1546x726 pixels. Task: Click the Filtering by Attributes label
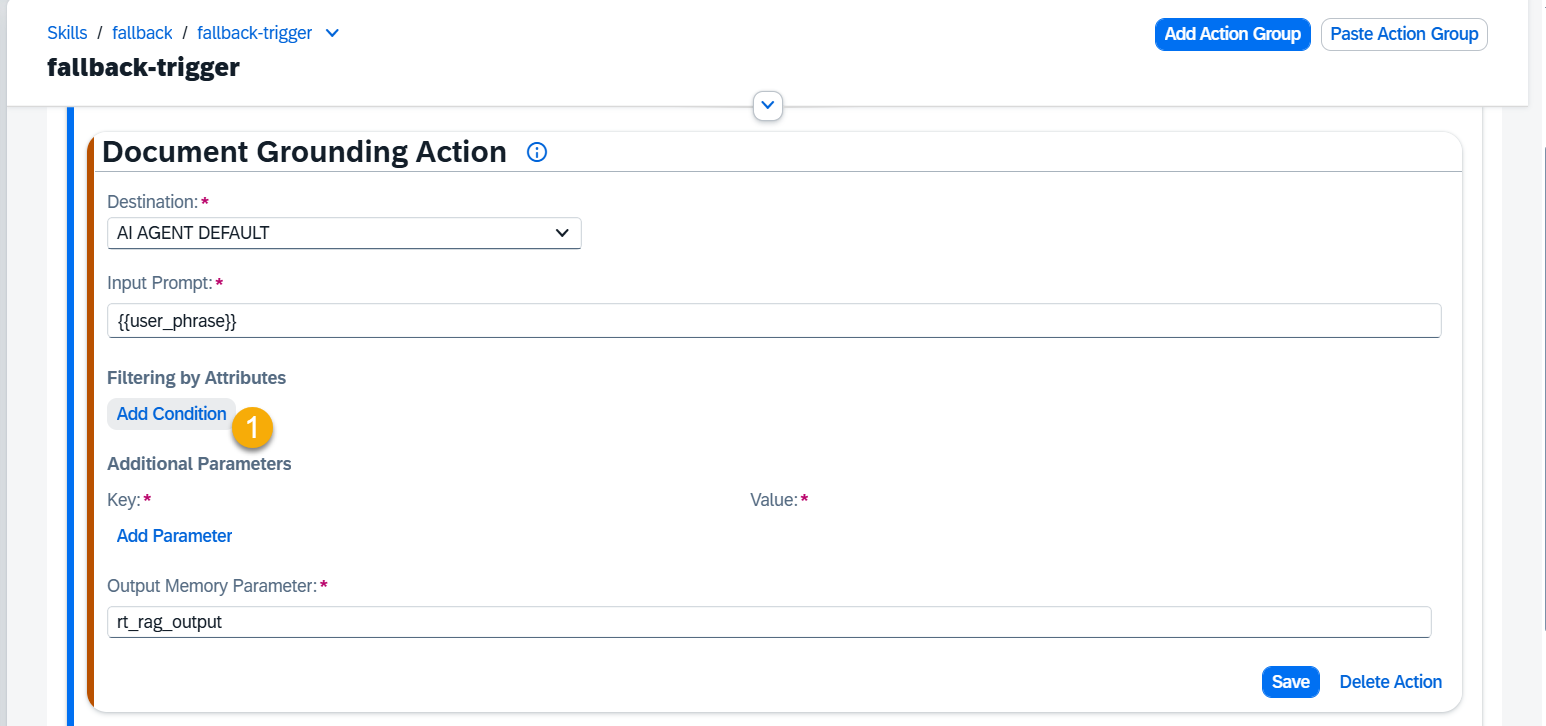[196, 378]
